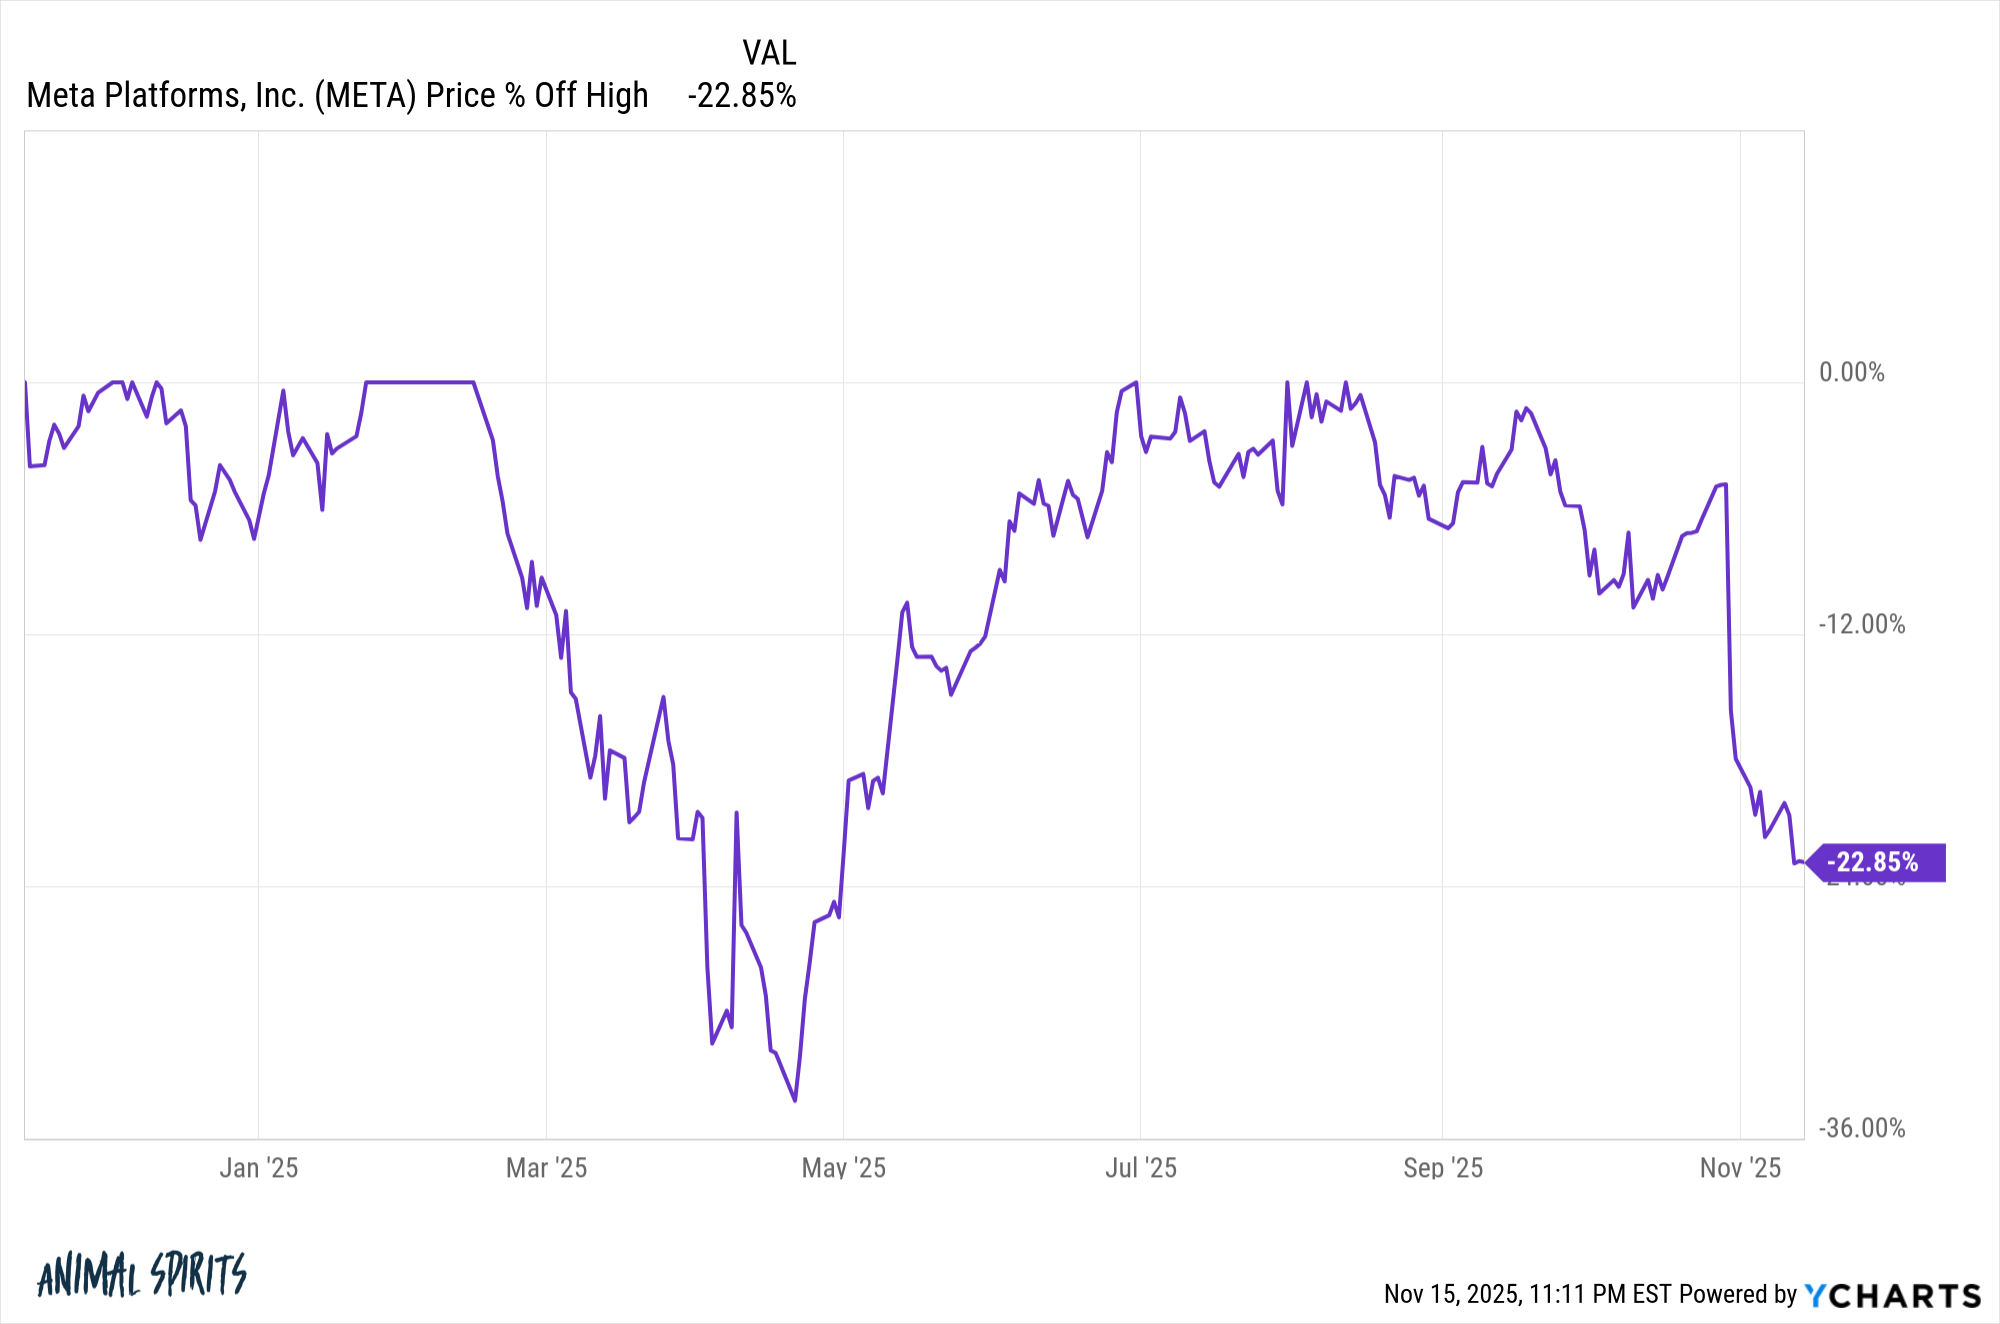The width and height of the screenshot is (2000, 1324).
Task: Select the Jul '25 date label
Action: 1140,1168
